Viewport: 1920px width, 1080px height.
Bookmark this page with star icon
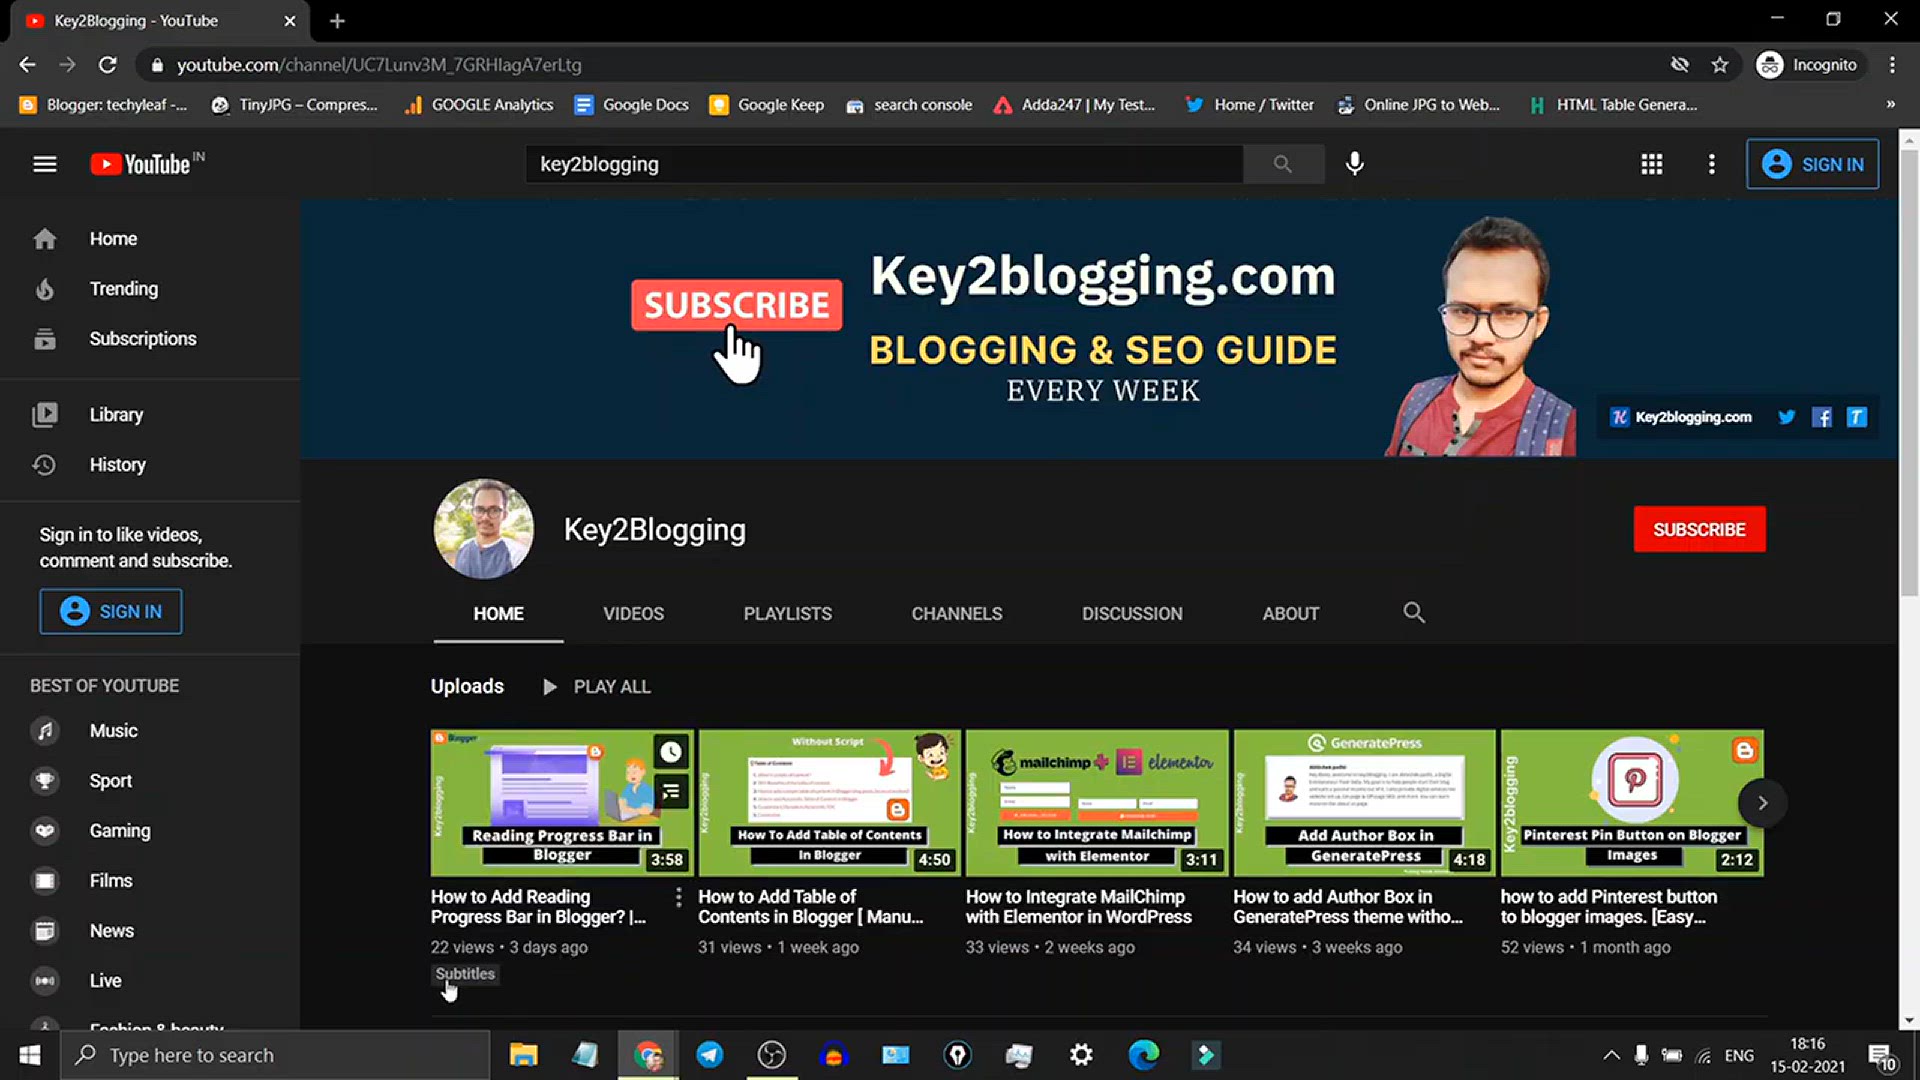tap(1720, 65)
